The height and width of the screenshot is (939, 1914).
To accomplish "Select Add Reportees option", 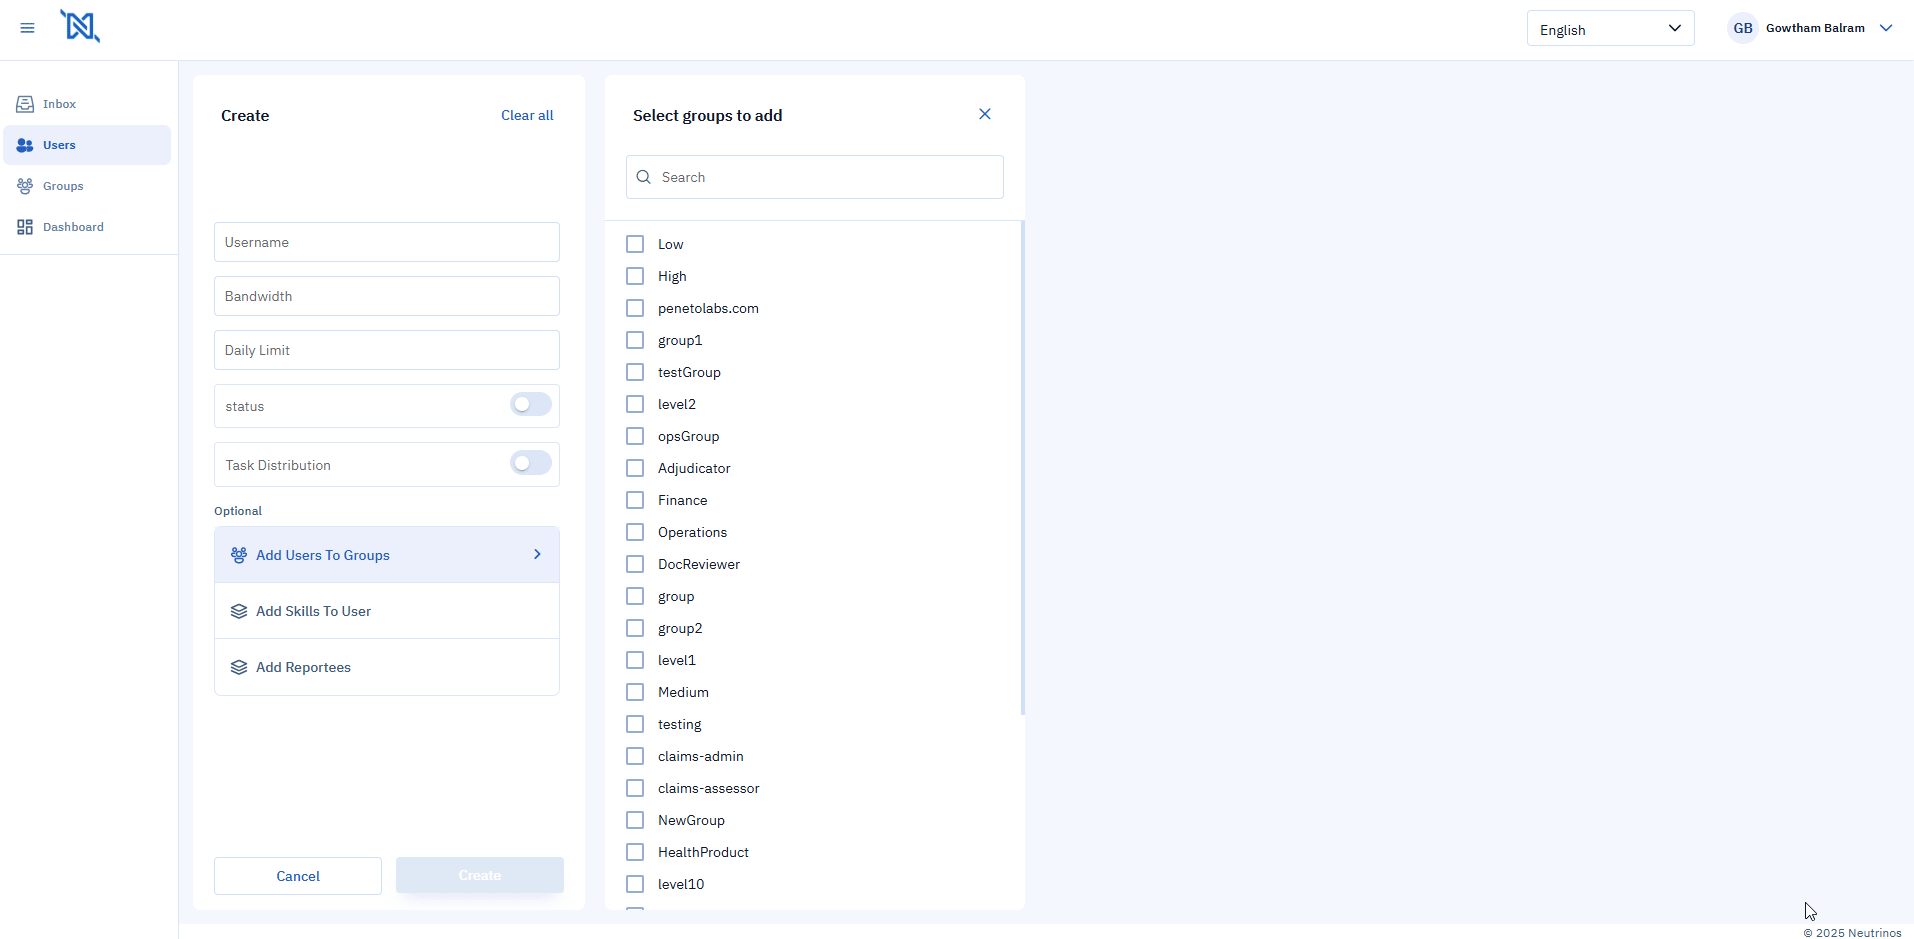I will coord(303,667).
